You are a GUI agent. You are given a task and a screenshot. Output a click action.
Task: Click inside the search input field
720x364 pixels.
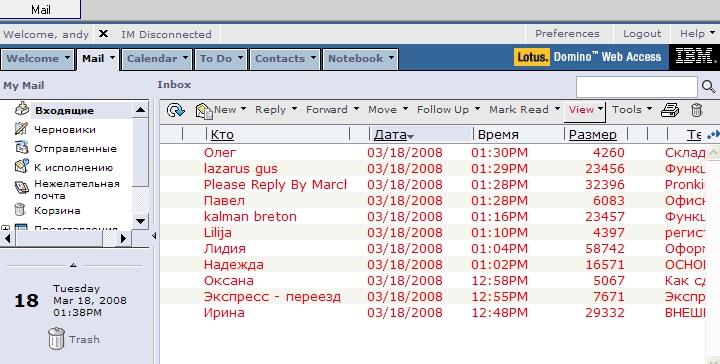pos(636,86)
